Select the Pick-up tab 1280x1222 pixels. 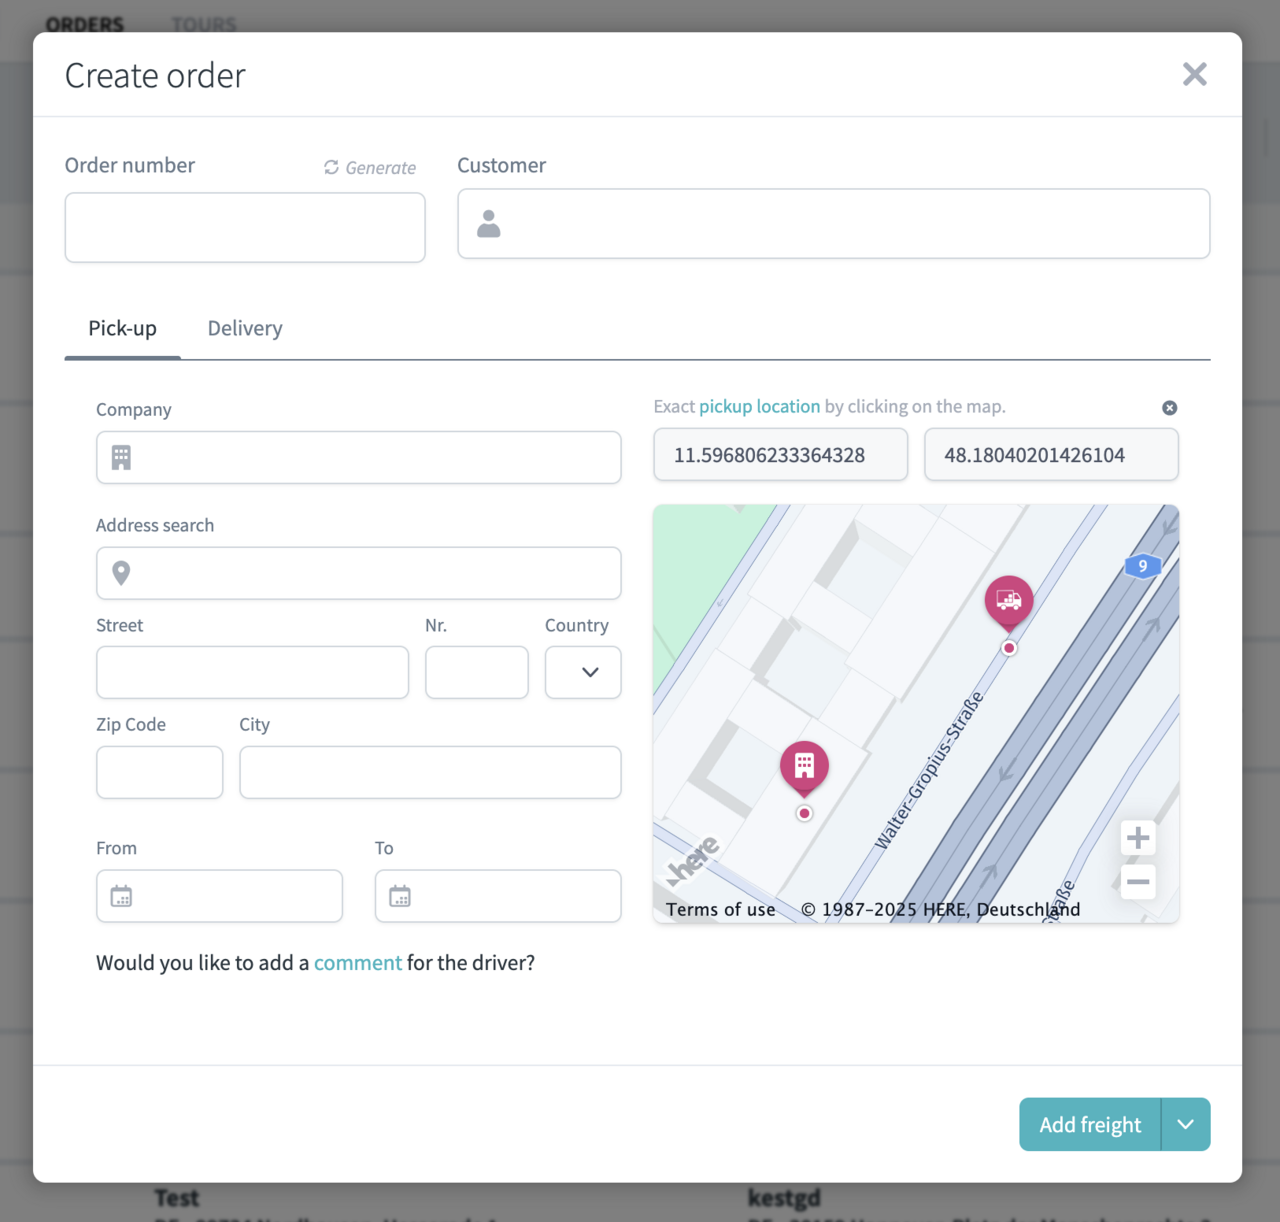pyautogui.click(x=122, y=328)
